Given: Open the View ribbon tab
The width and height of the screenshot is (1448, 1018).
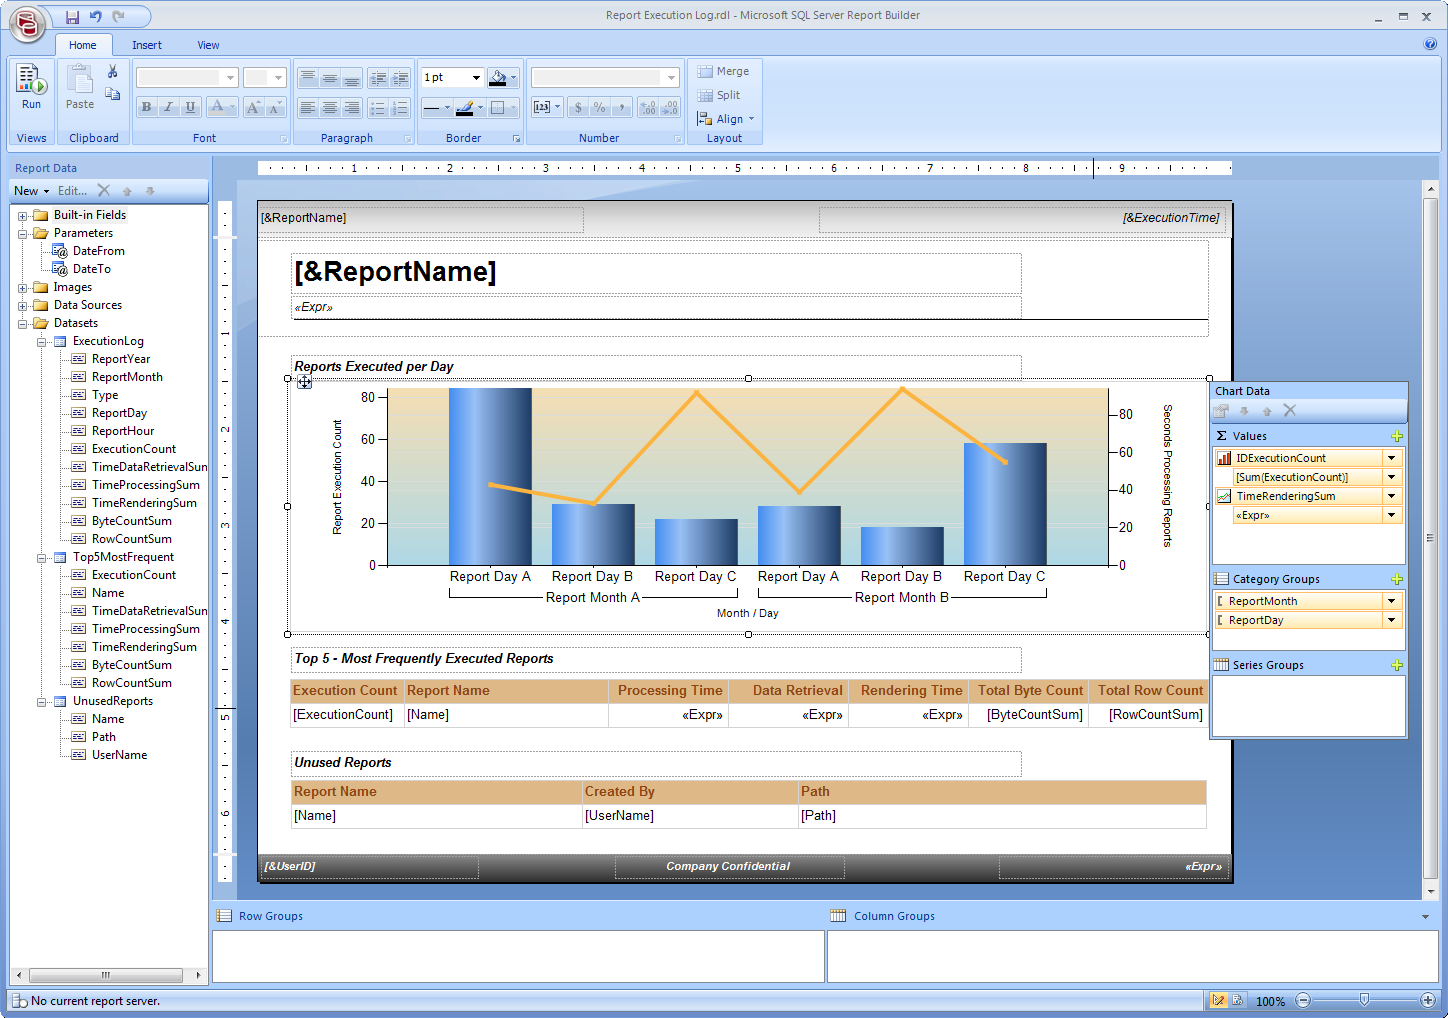Looking at the screenshot, I should click(208, 45).
